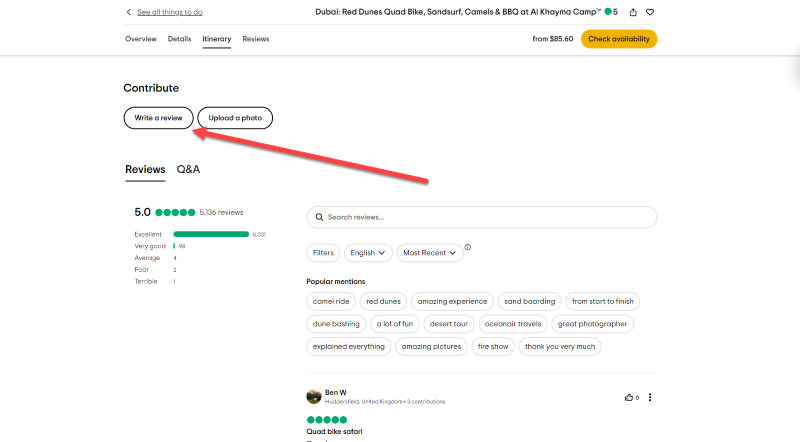This screenshot has height=442, width=800.
Task: Click the tour title in the header
Action: pos(458,12)
